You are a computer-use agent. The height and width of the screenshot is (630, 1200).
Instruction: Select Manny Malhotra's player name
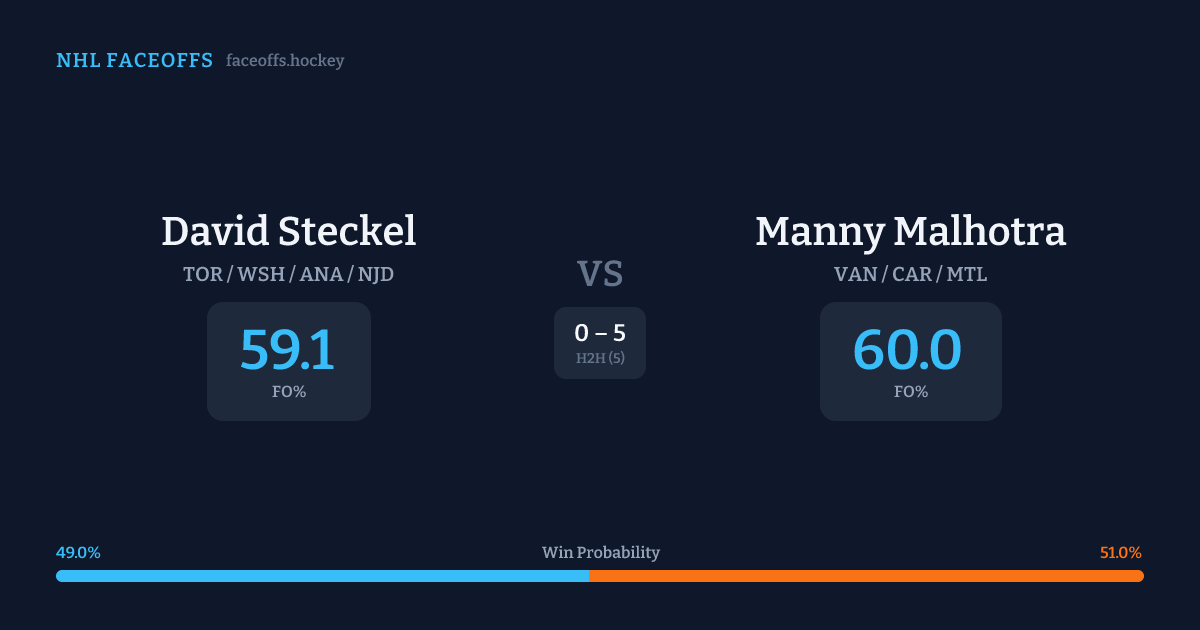point(910,231)
